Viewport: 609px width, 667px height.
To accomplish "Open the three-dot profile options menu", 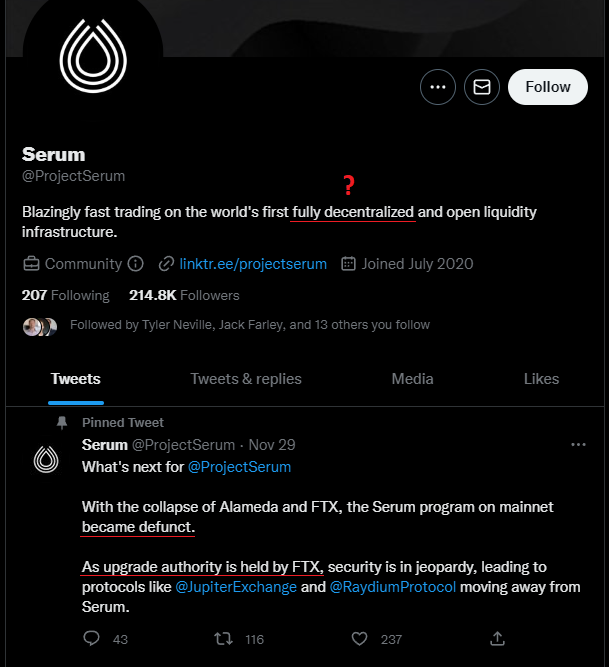I will click(437, 87).
